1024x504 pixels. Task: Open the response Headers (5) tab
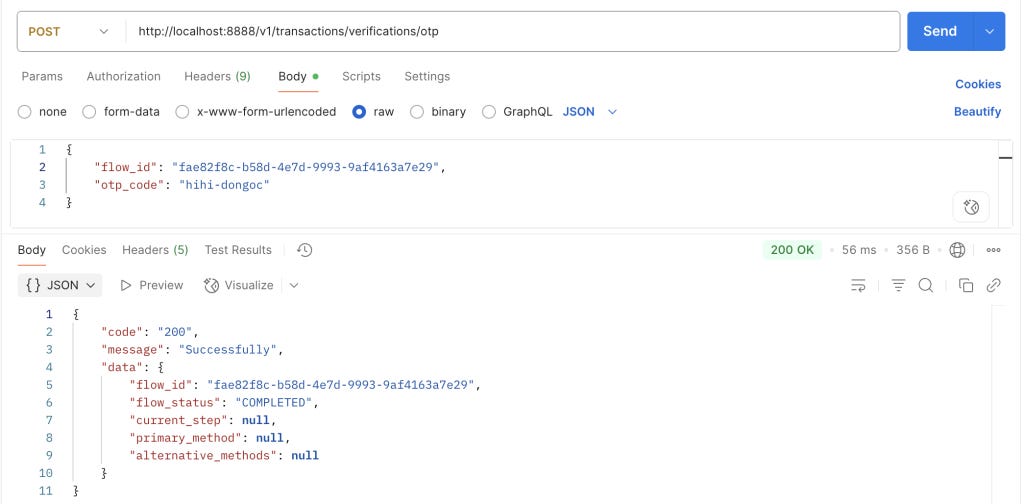pos(155,250)
